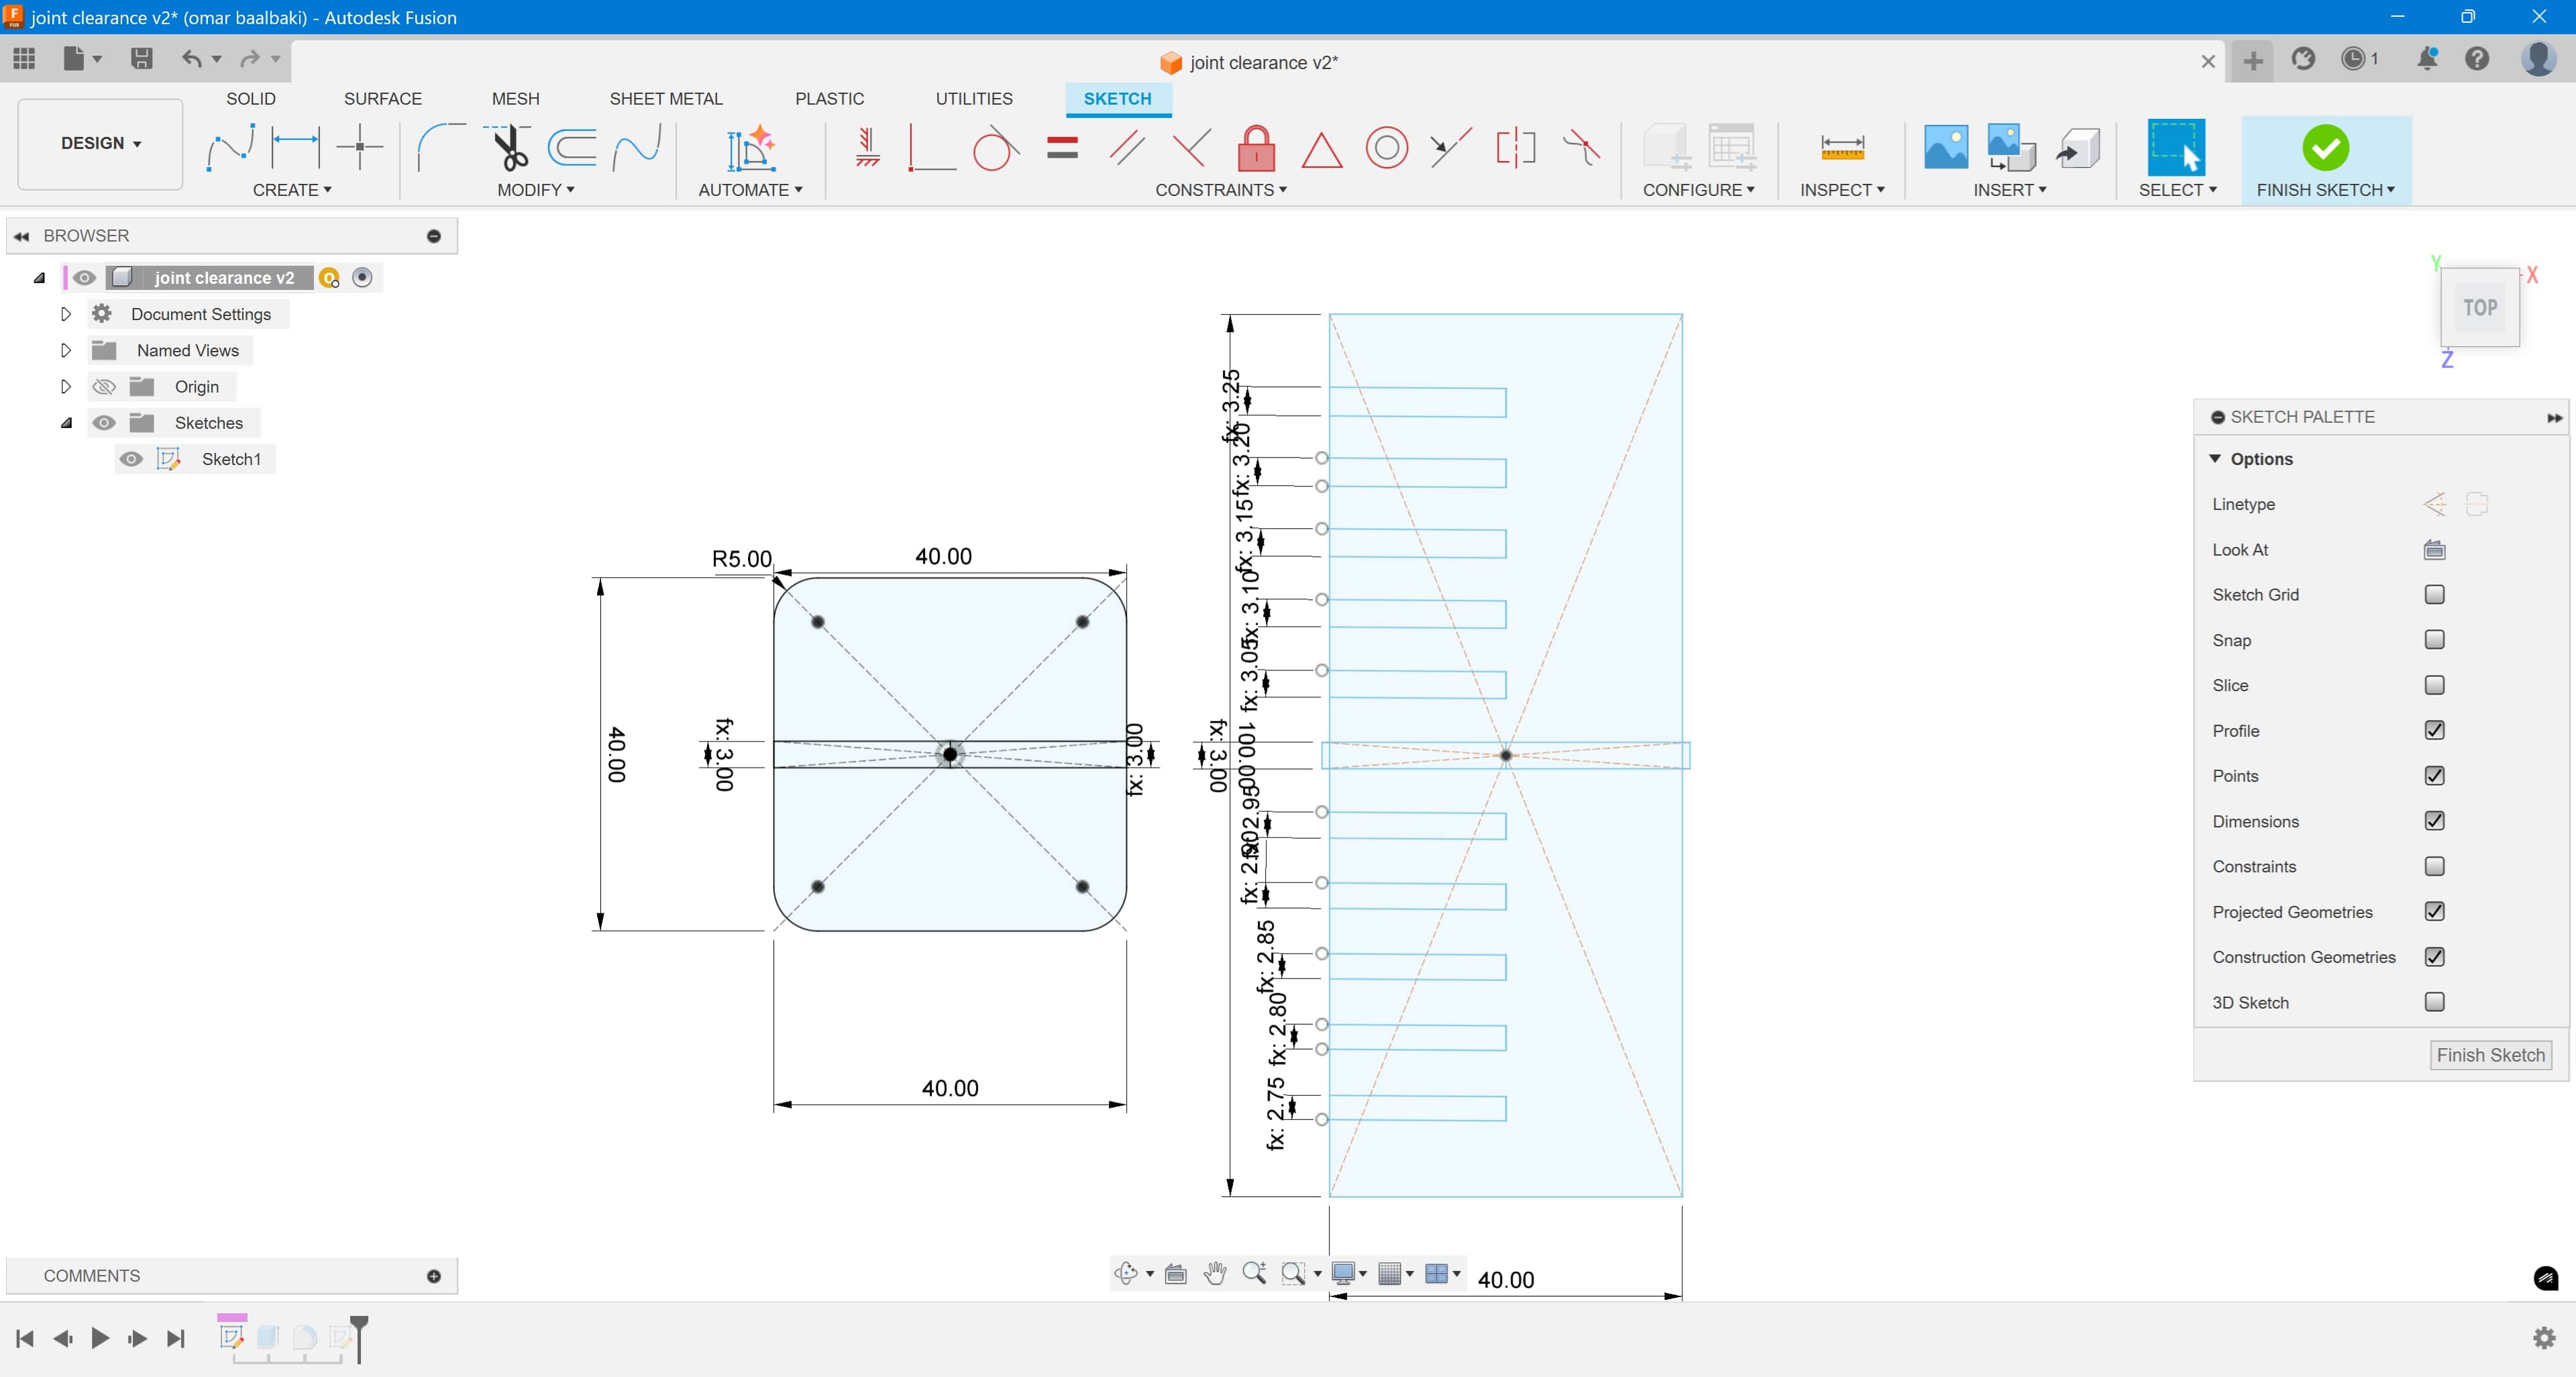
Task: Switch to the SURFACE tab
Action: [382, 98]
